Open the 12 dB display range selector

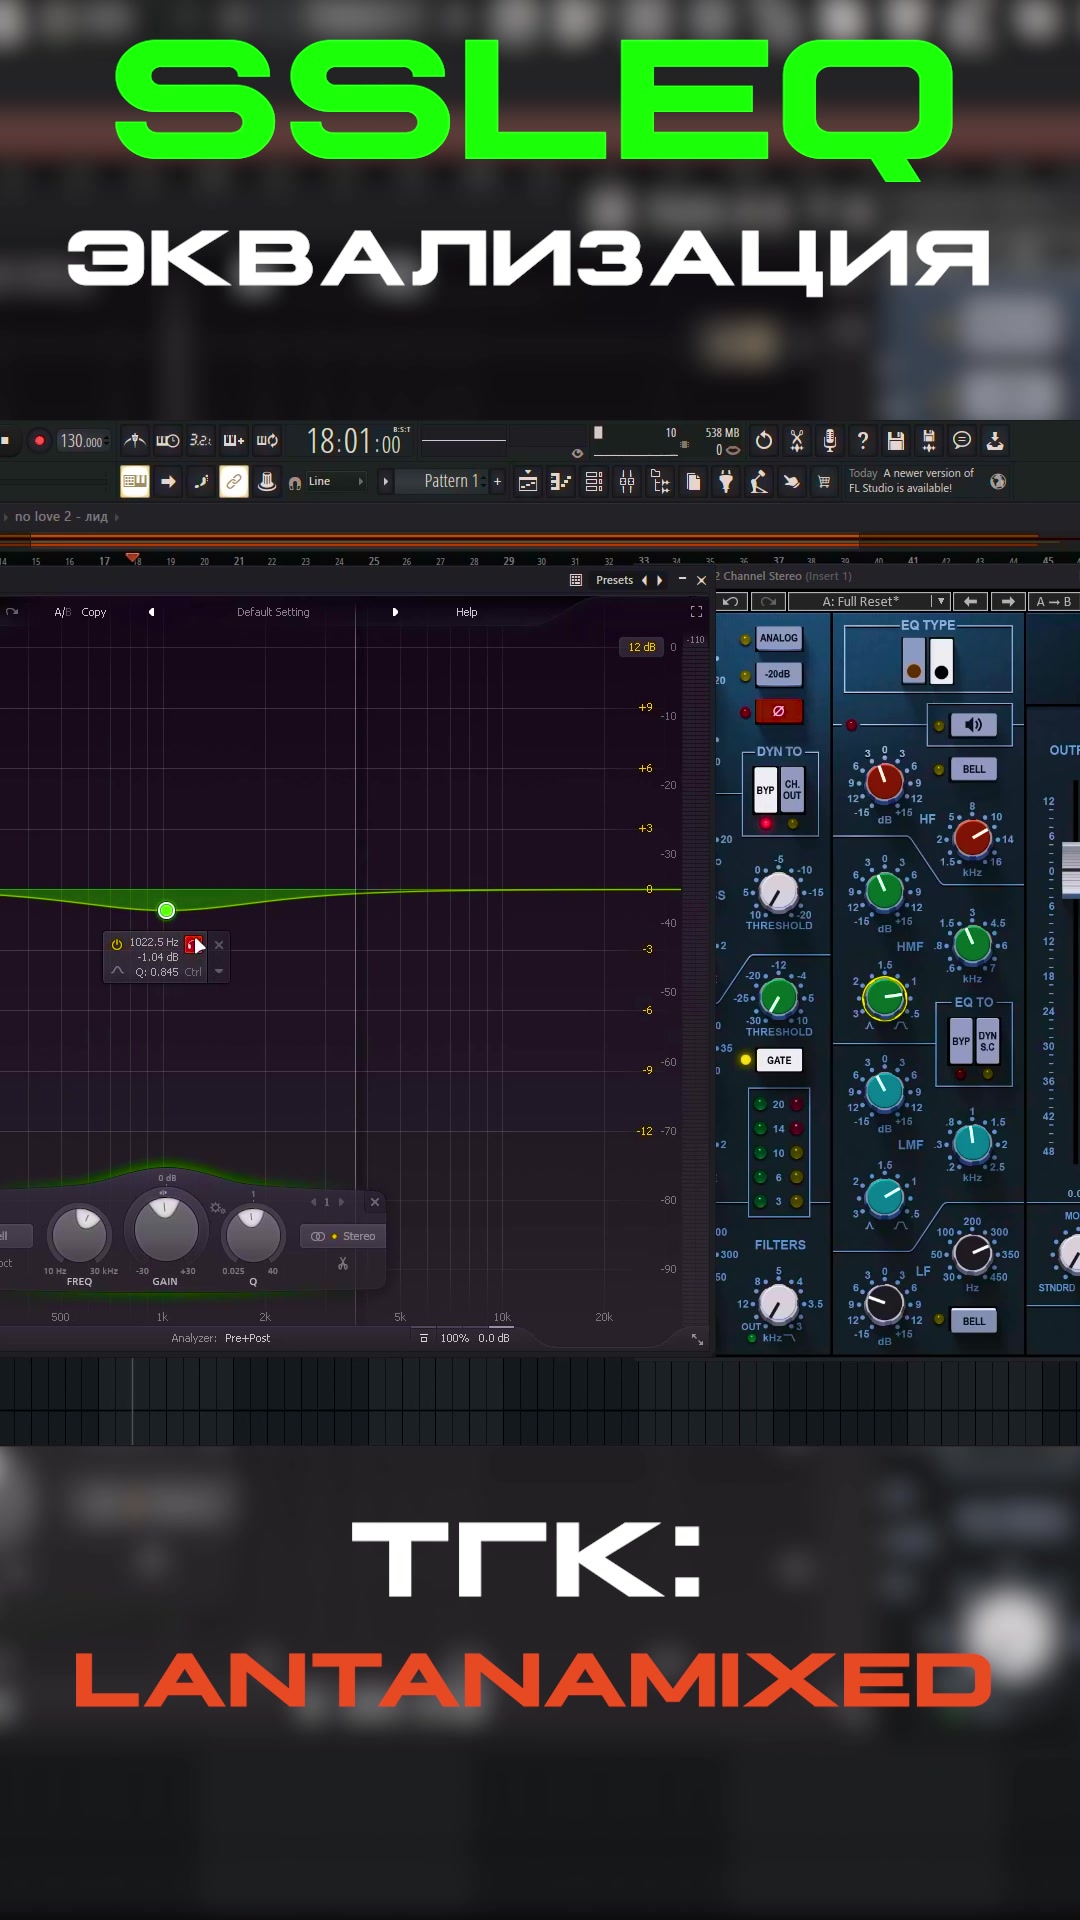[x=641, y=647]
